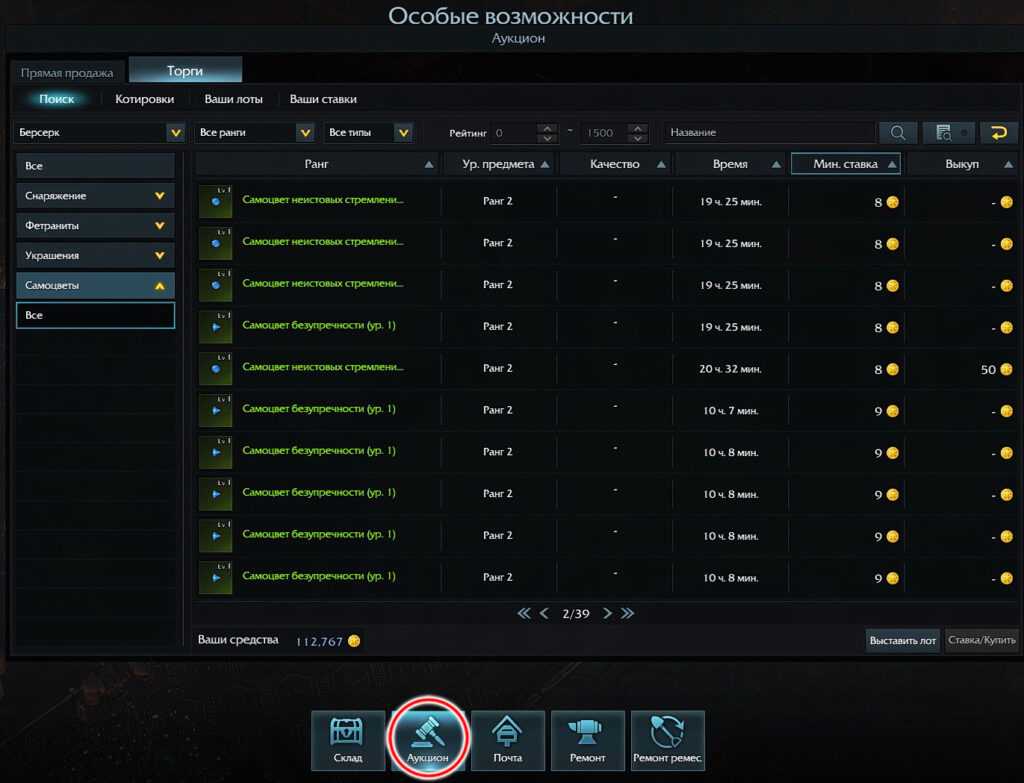Decrease the maximum rating 1500 stepper

click(x=637, y=138)
